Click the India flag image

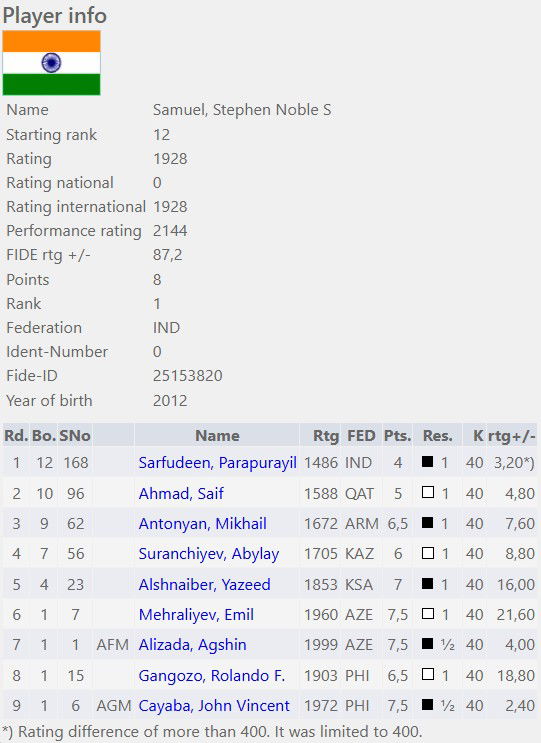coord(51,63)
